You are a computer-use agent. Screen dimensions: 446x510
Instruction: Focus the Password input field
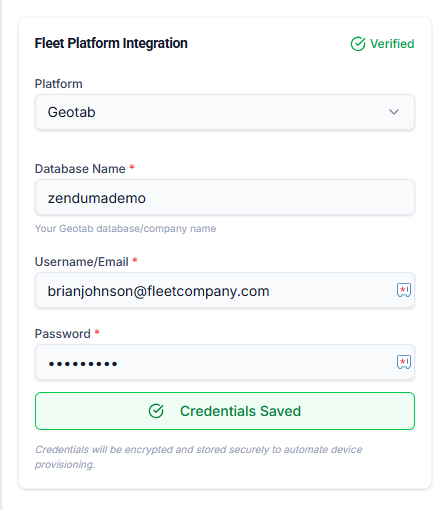tap(225, 362)
